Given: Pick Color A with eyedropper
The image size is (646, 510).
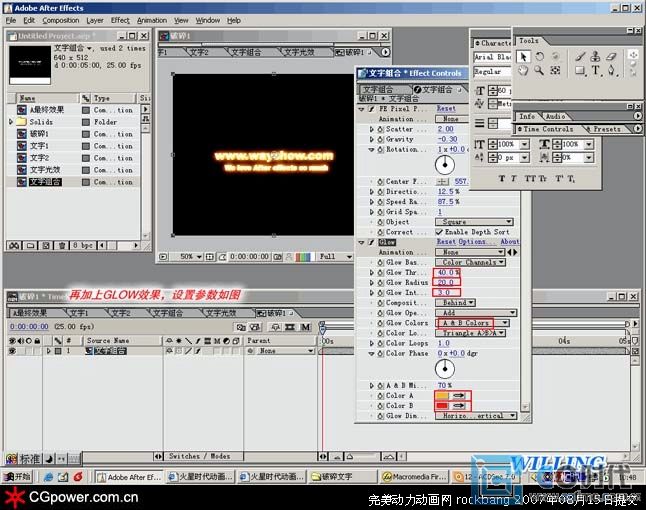Looking at the screenshot, I should coord(459,396).
